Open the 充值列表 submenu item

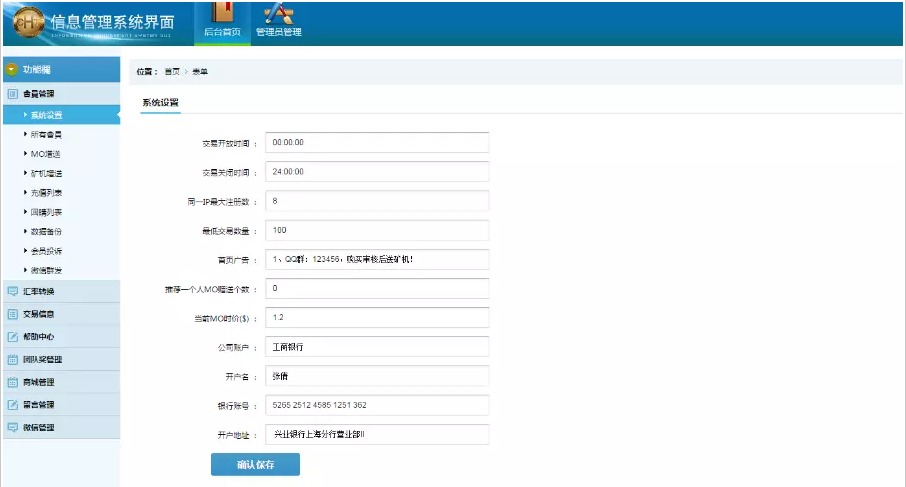tap(46, 192)
